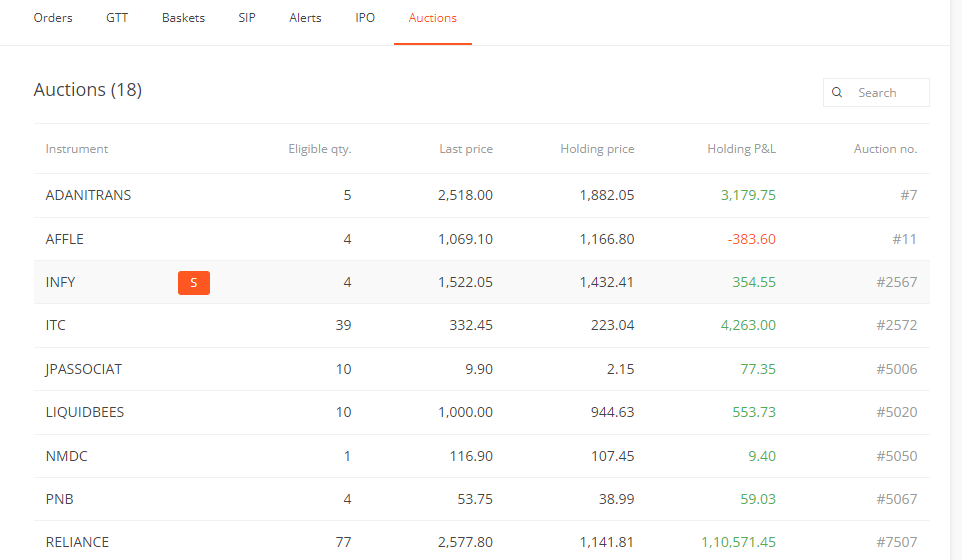Click ADANITRANS holding price 1,882.05
The height and width of the screenshot is (560, 962).
(607, 195)
